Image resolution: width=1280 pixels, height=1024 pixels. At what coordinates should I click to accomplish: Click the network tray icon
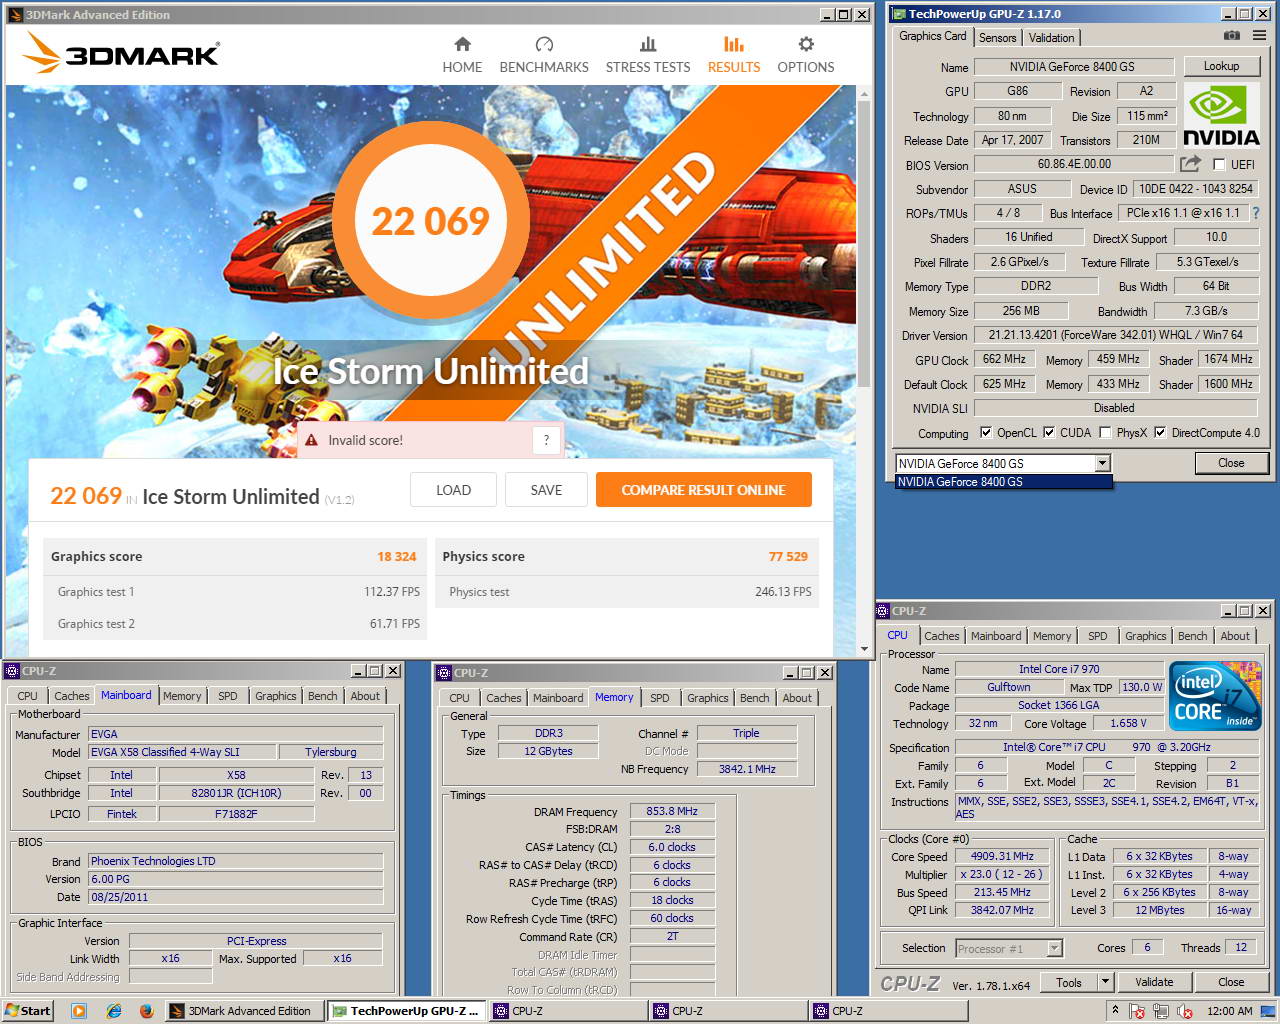pyautogui.click(x=1161, y=1011)
